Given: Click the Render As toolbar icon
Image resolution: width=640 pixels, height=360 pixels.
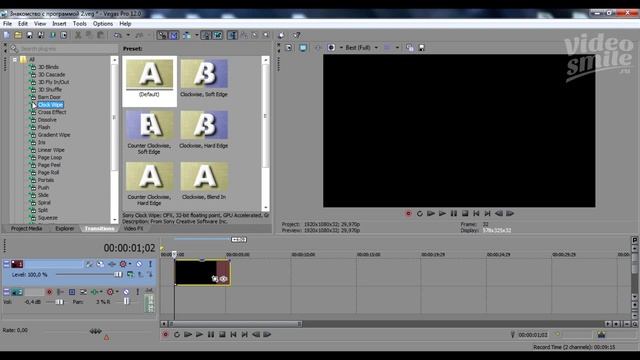Looking at the screenshot, I should [52, 36].
